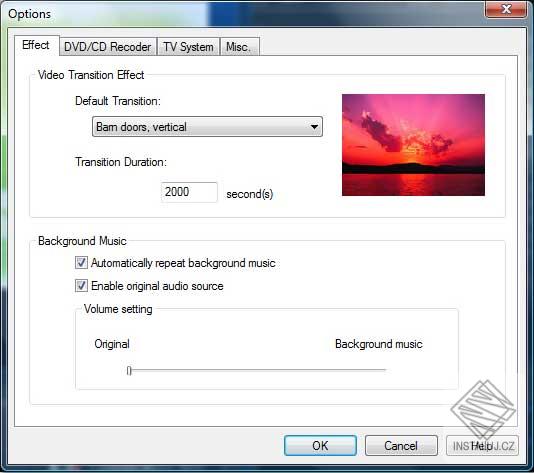Screen dimensions: 534x473
Task: Open the DVD/CD Recoder tab
Action: [x=108, y=47]
